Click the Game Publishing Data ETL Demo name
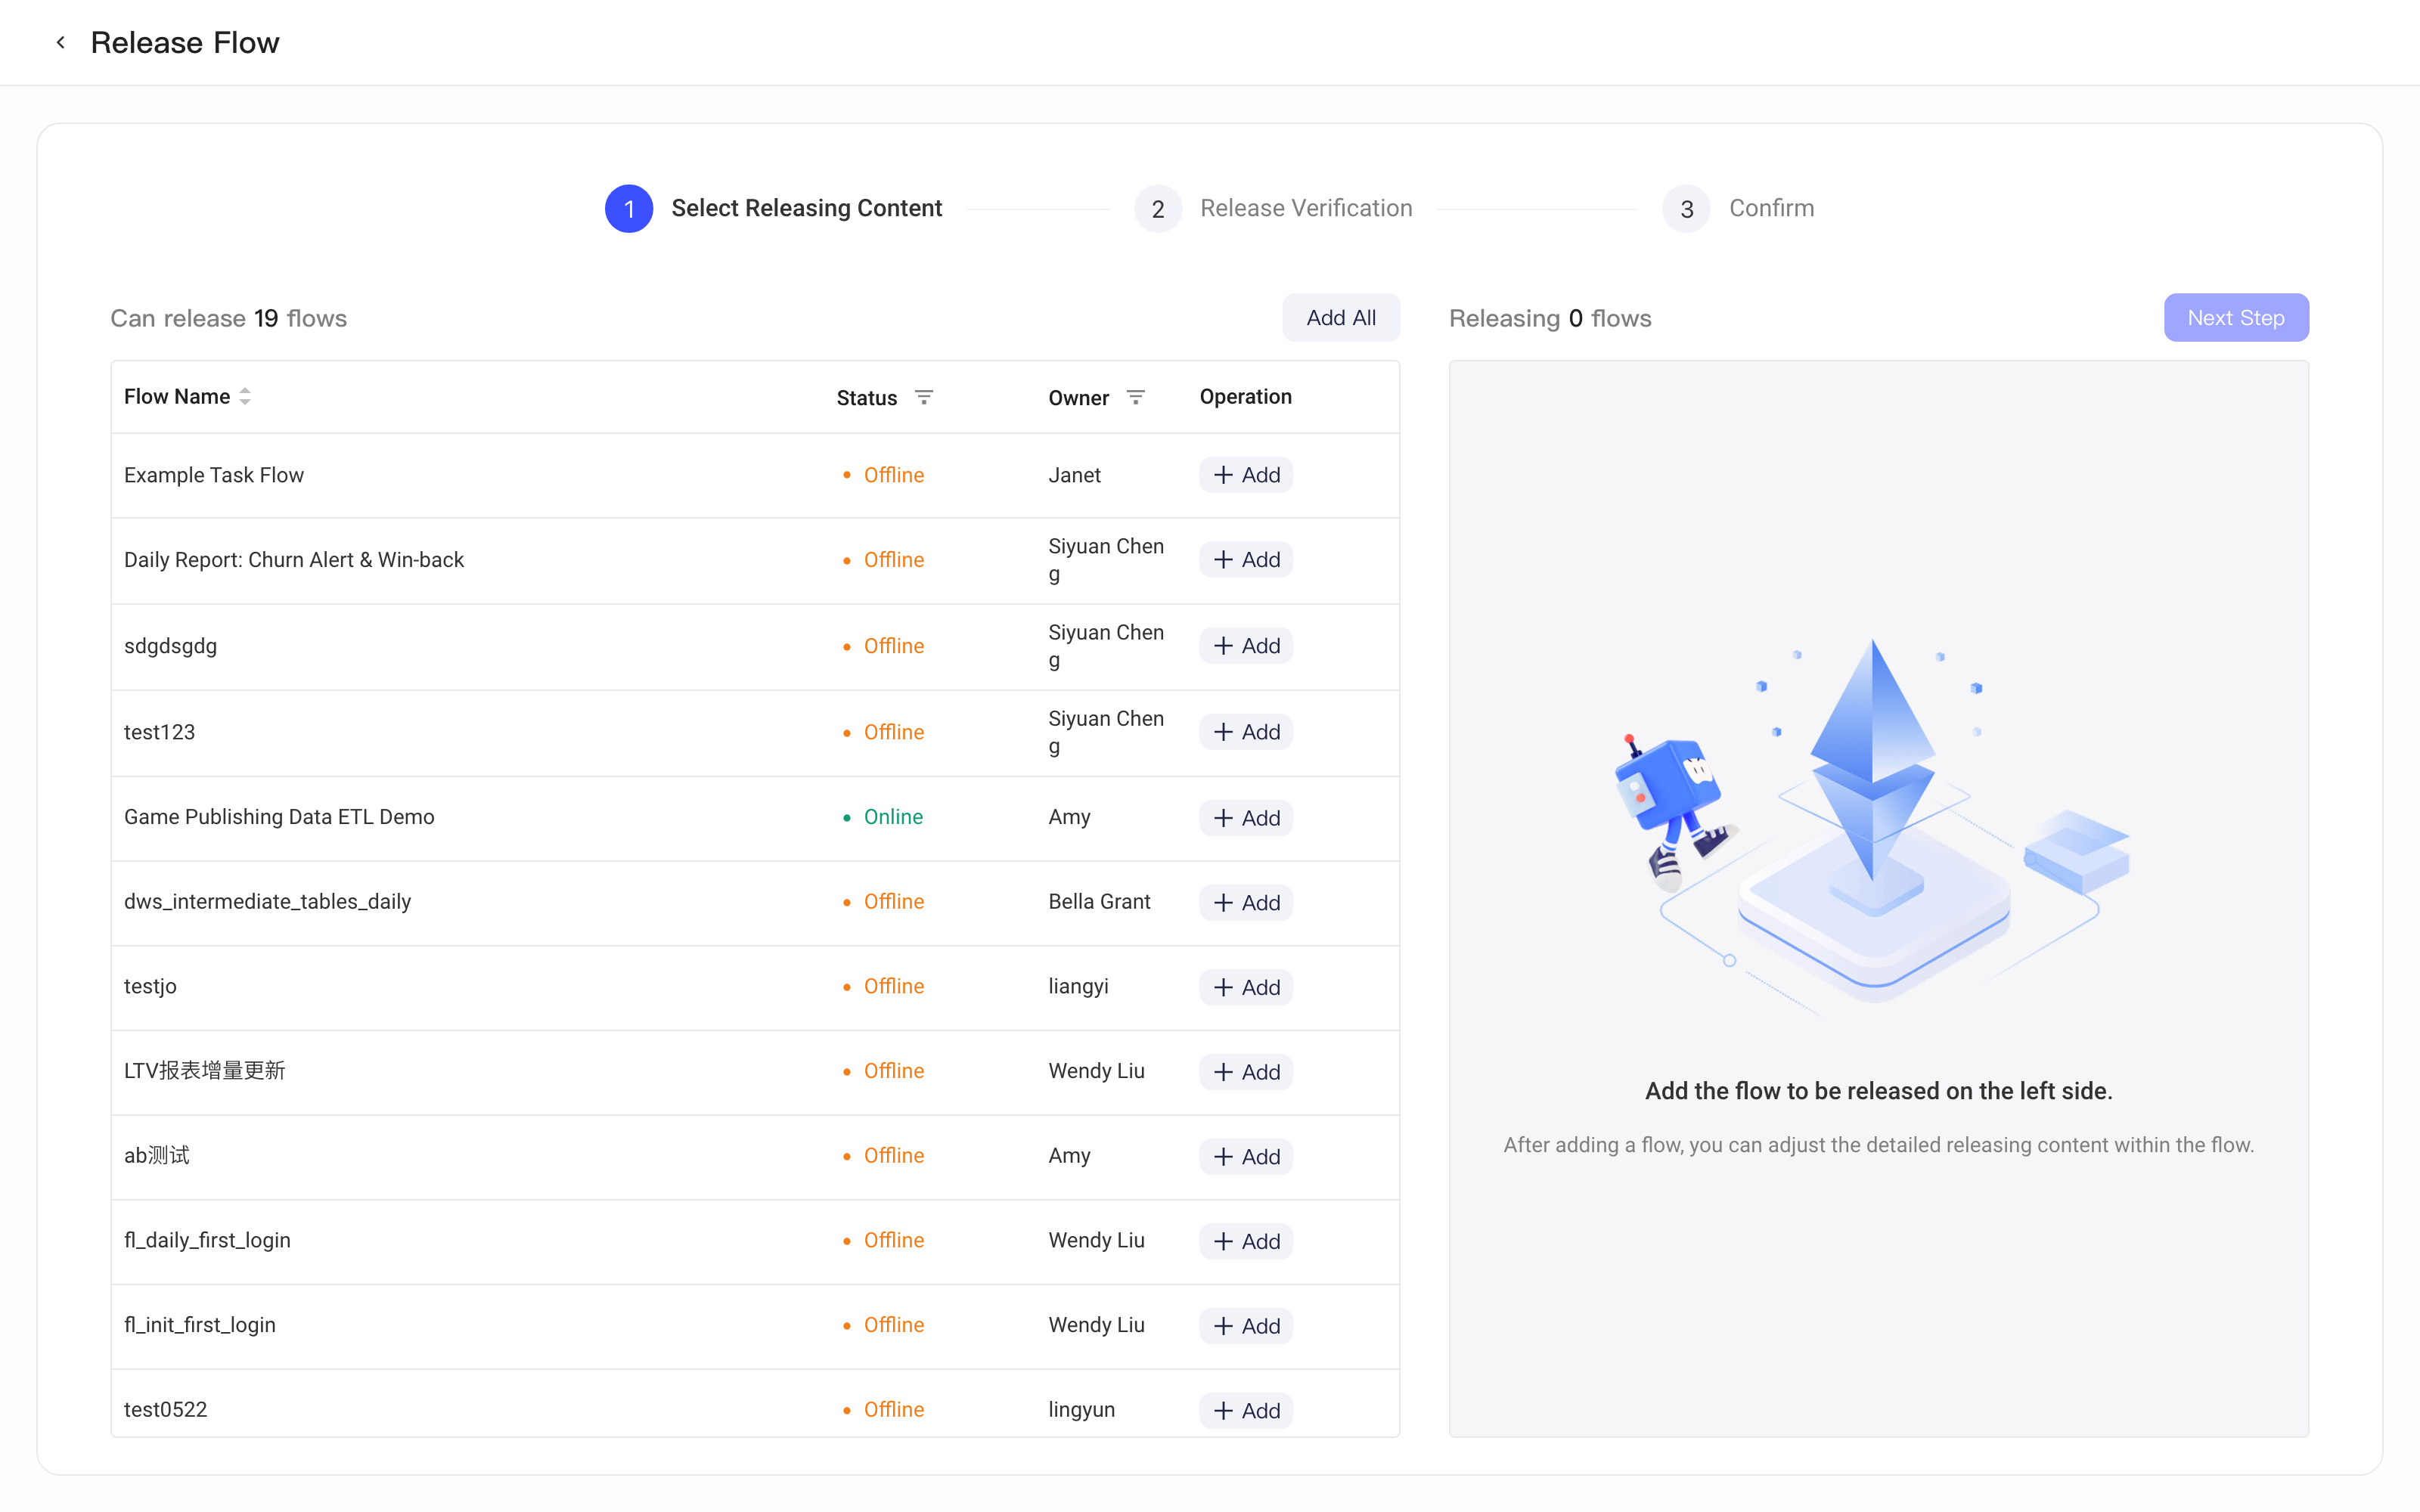The width and height of the screenshot is (2420, 1512). point(279,817)
